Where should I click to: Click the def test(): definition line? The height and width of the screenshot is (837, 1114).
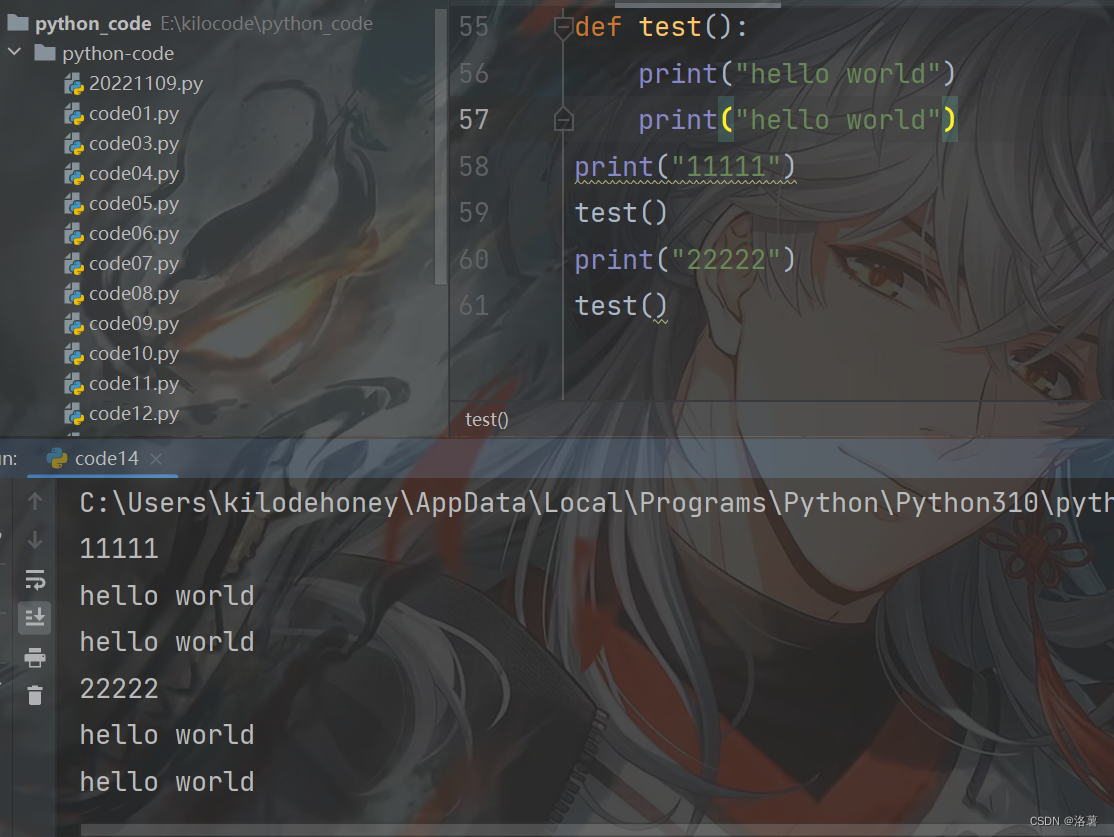coord(661,28)
